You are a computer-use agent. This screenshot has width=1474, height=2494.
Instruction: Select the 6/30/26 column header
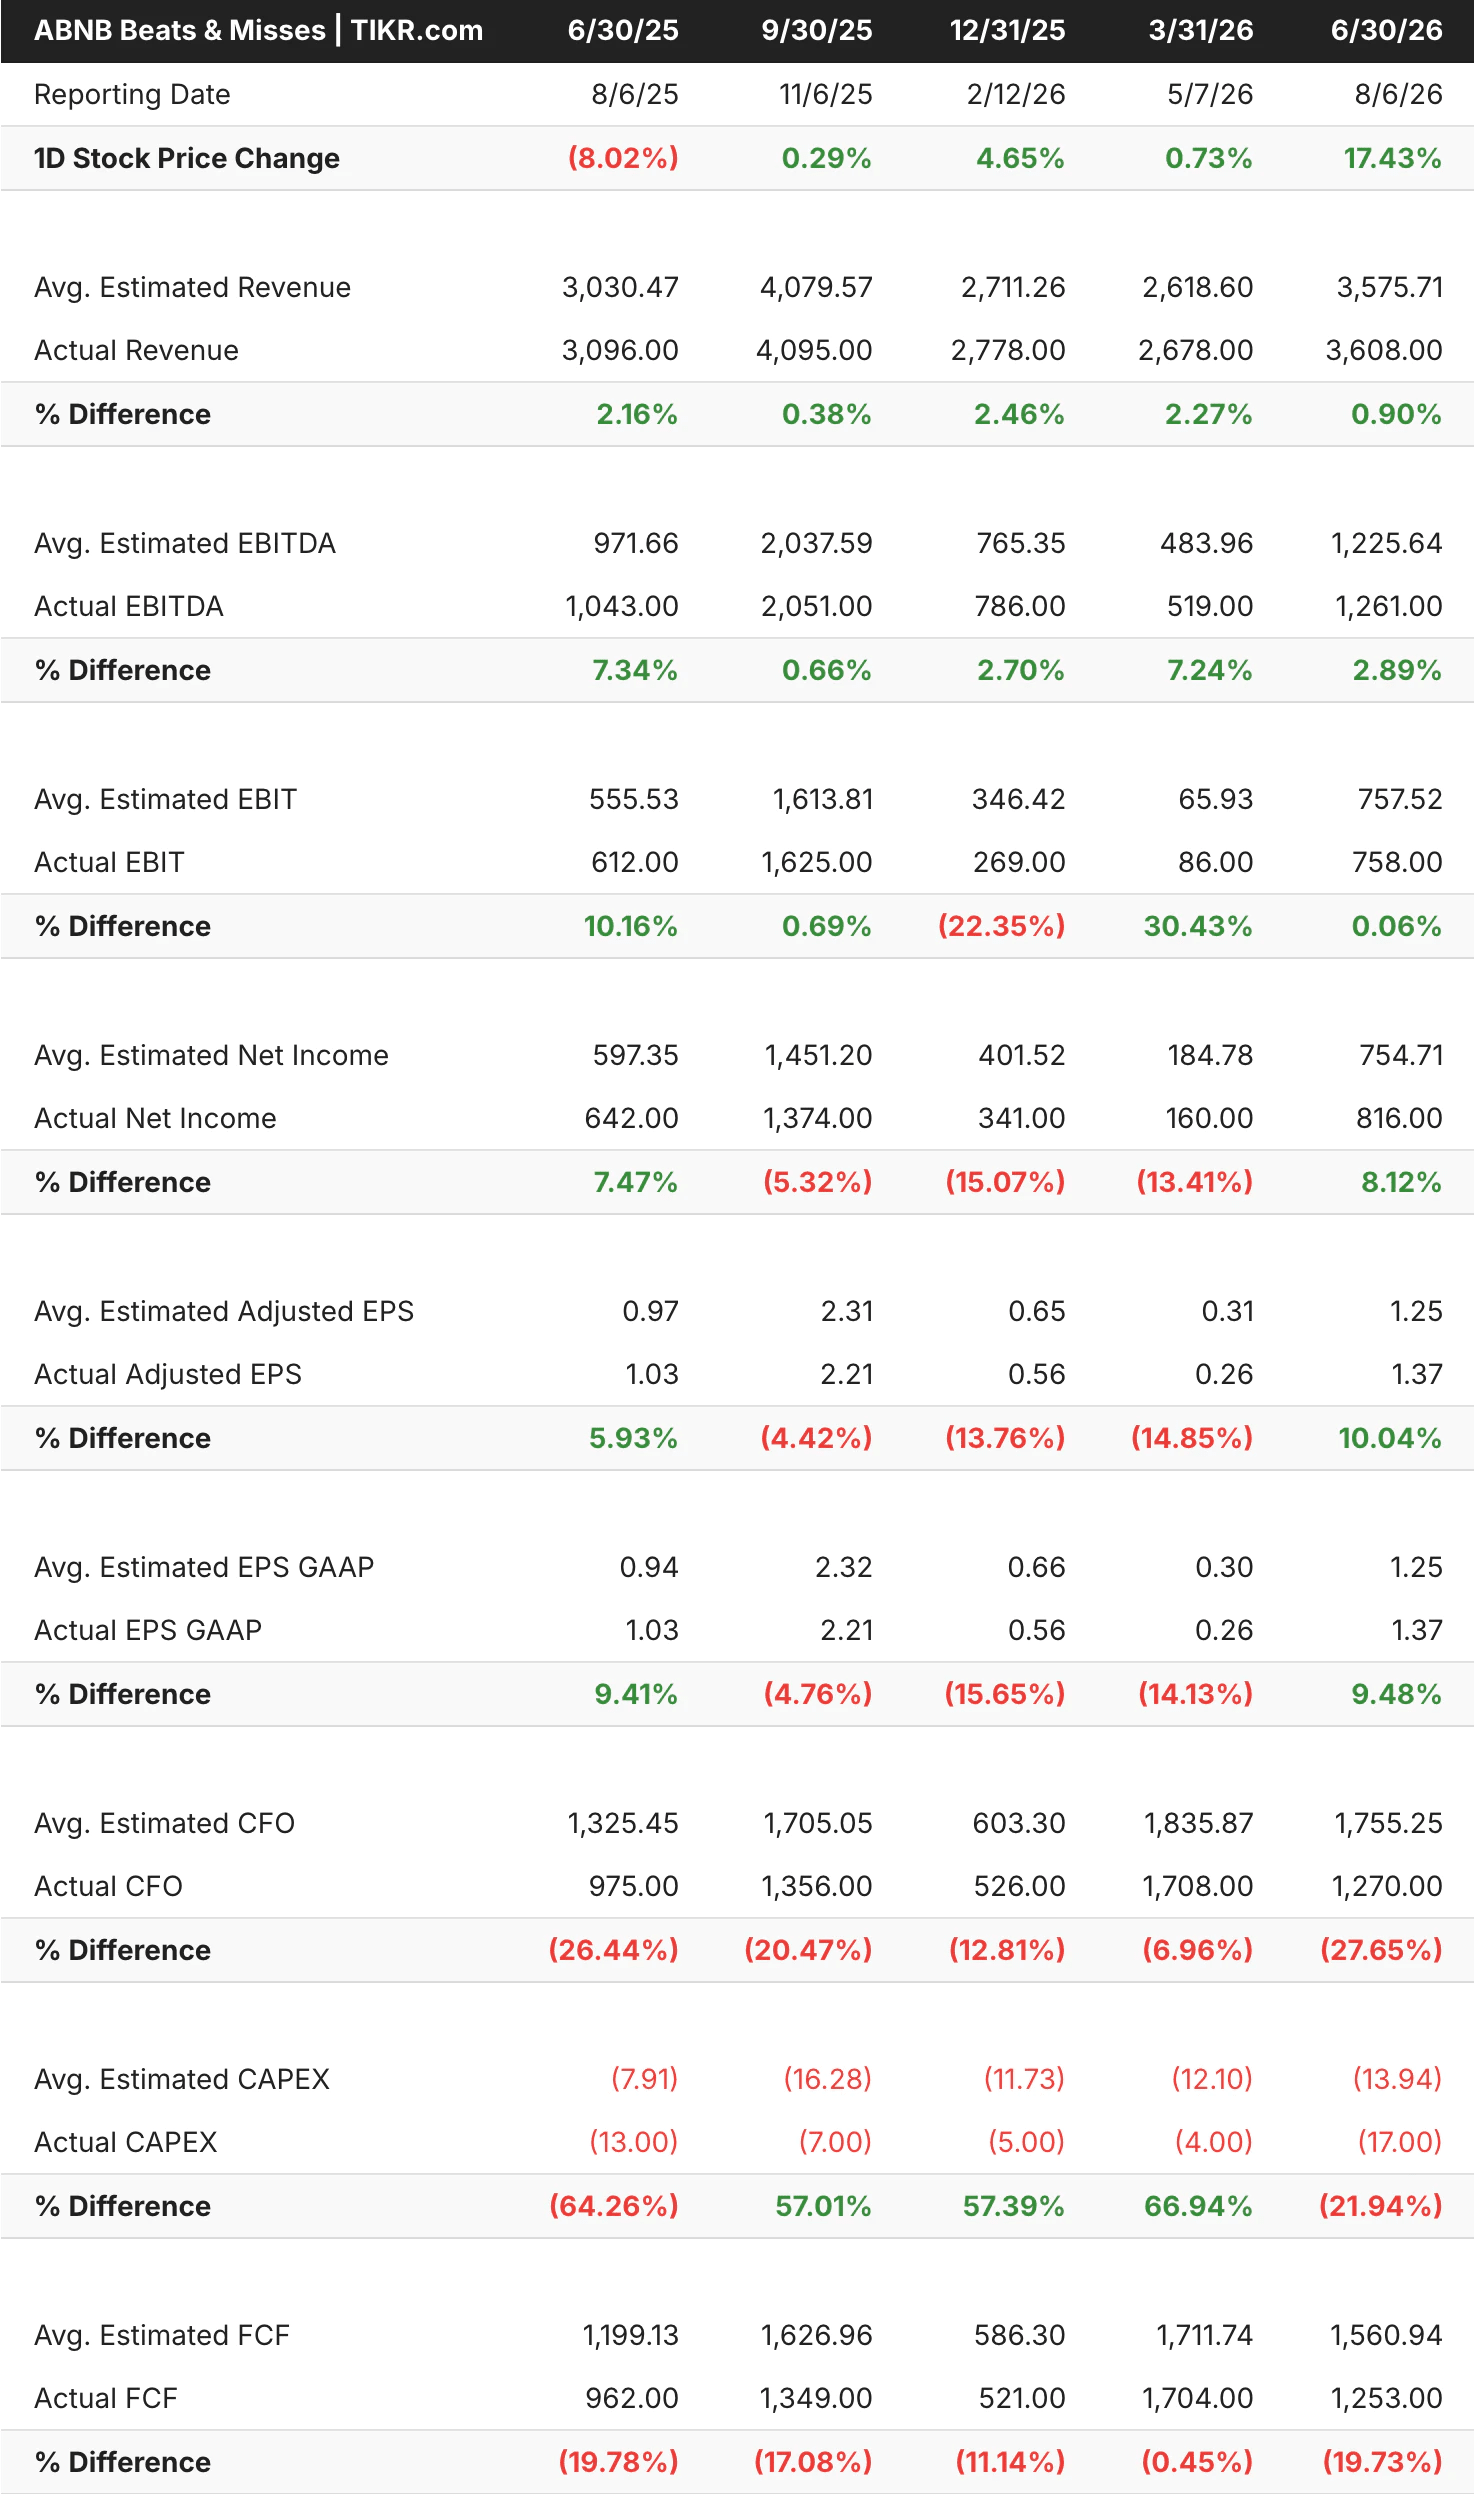coord(1386,30)
